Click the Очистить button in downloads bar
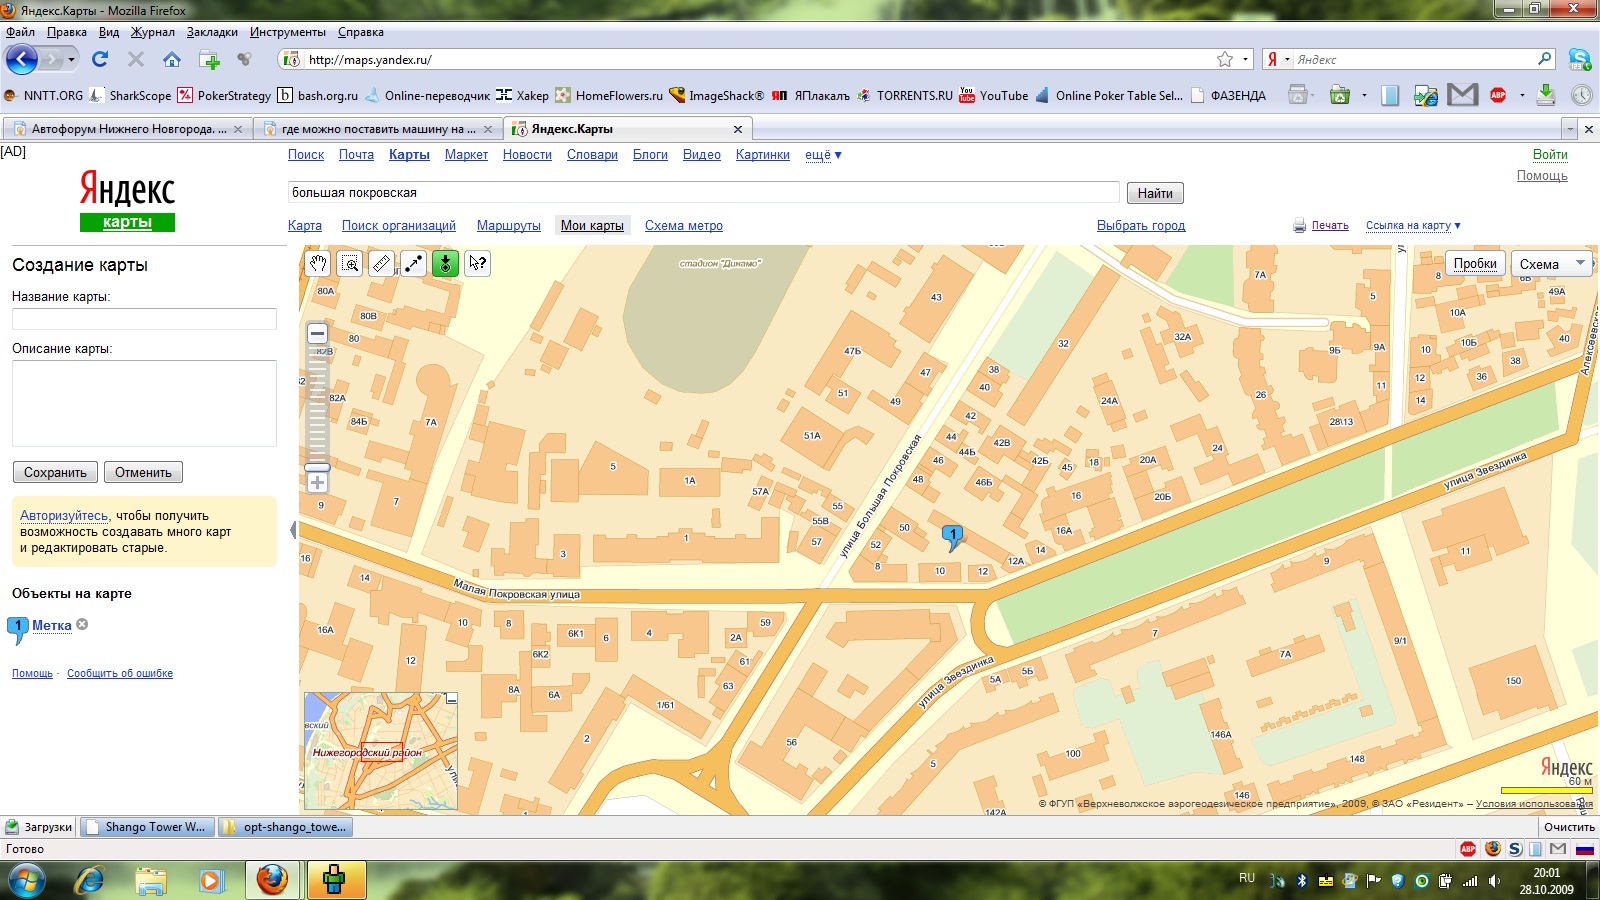1600x900 pixels. [1569, 827]
